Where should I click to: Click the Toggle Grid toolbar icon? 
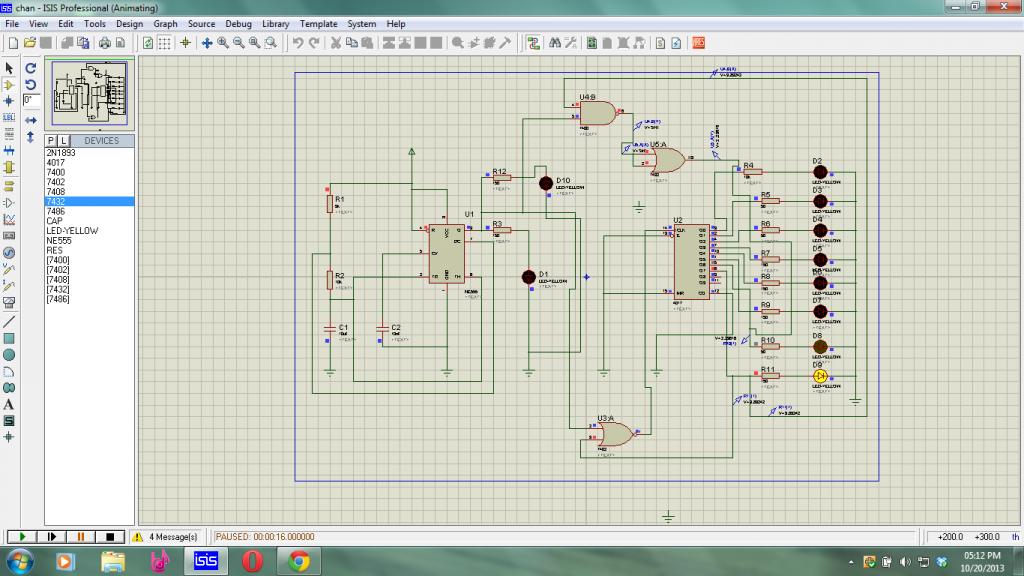pyautogui.click(x=165, y=43)
